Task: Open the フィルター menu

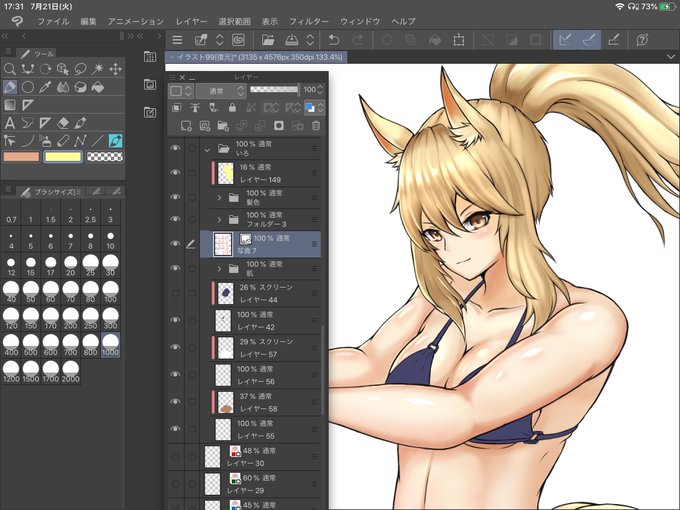Action: click(x=309, y=21)
